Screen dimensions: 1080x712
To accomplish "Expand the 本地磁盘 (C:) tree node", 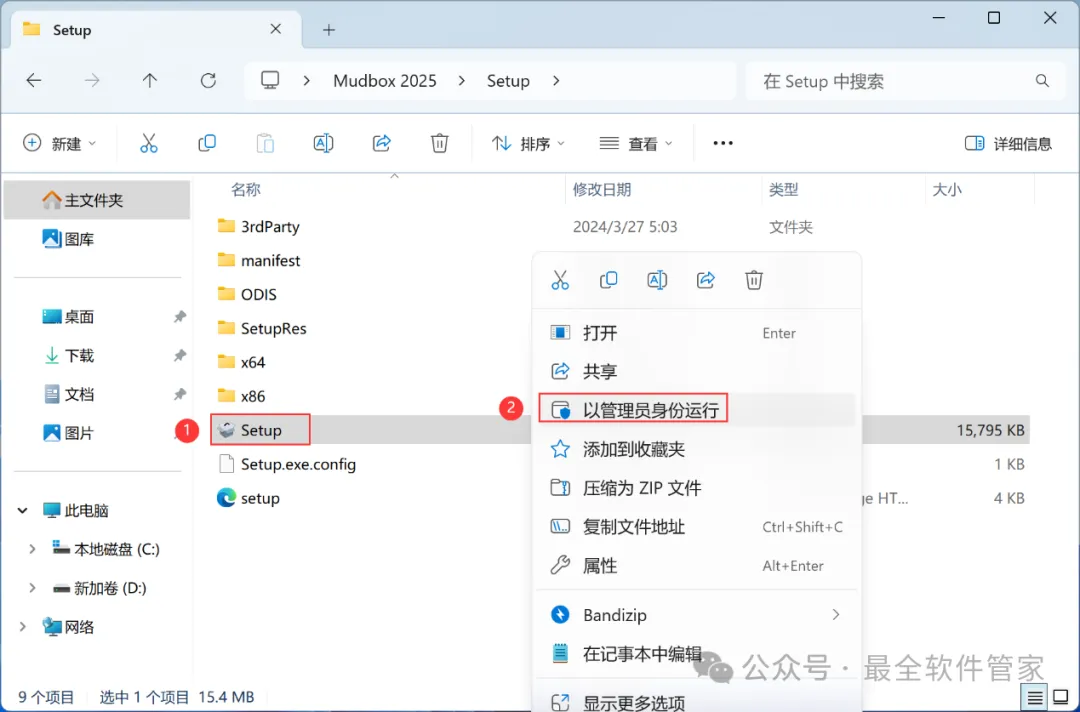I will pos(32,549).
